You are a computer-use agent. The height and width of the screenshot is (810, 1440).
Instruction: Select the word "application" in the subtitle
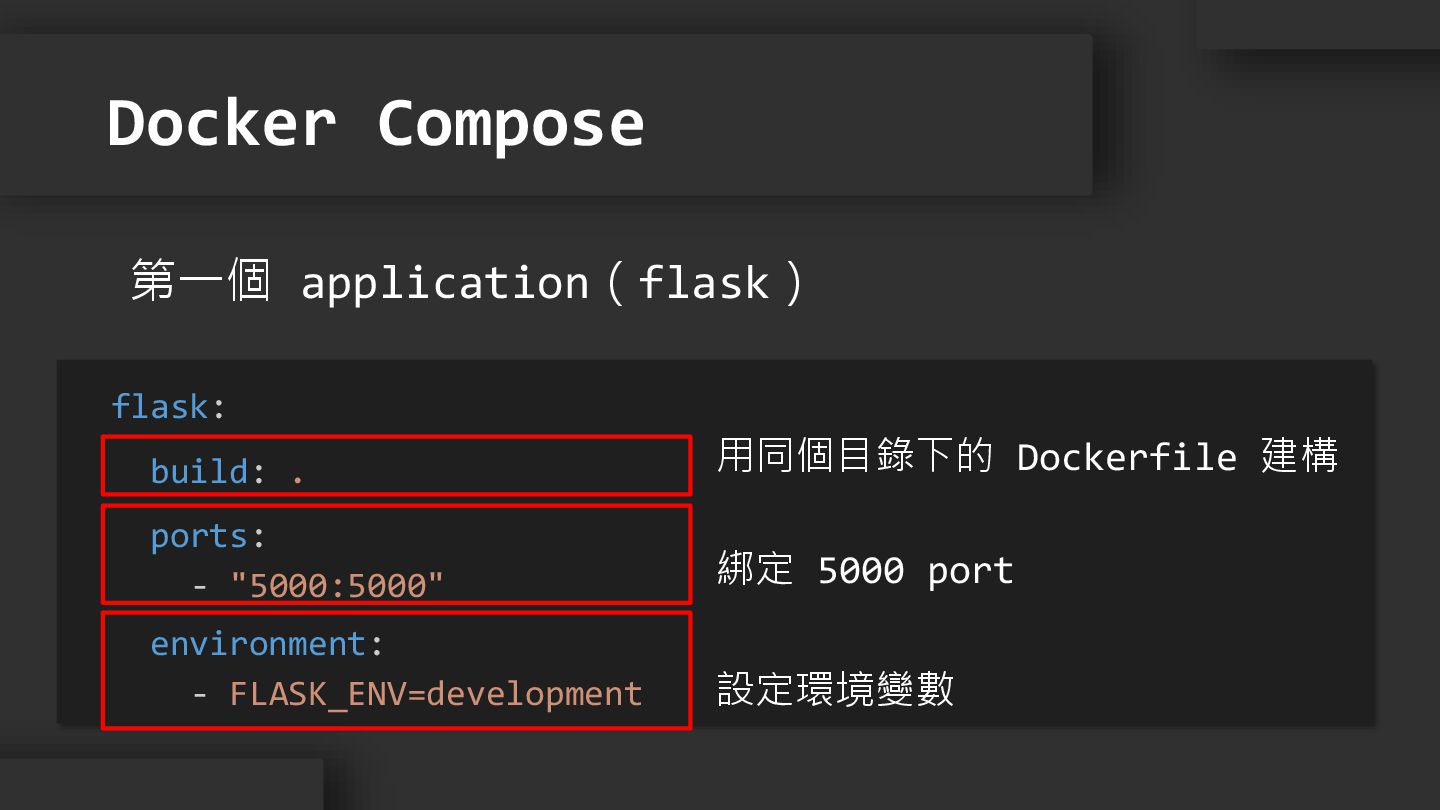445,283
